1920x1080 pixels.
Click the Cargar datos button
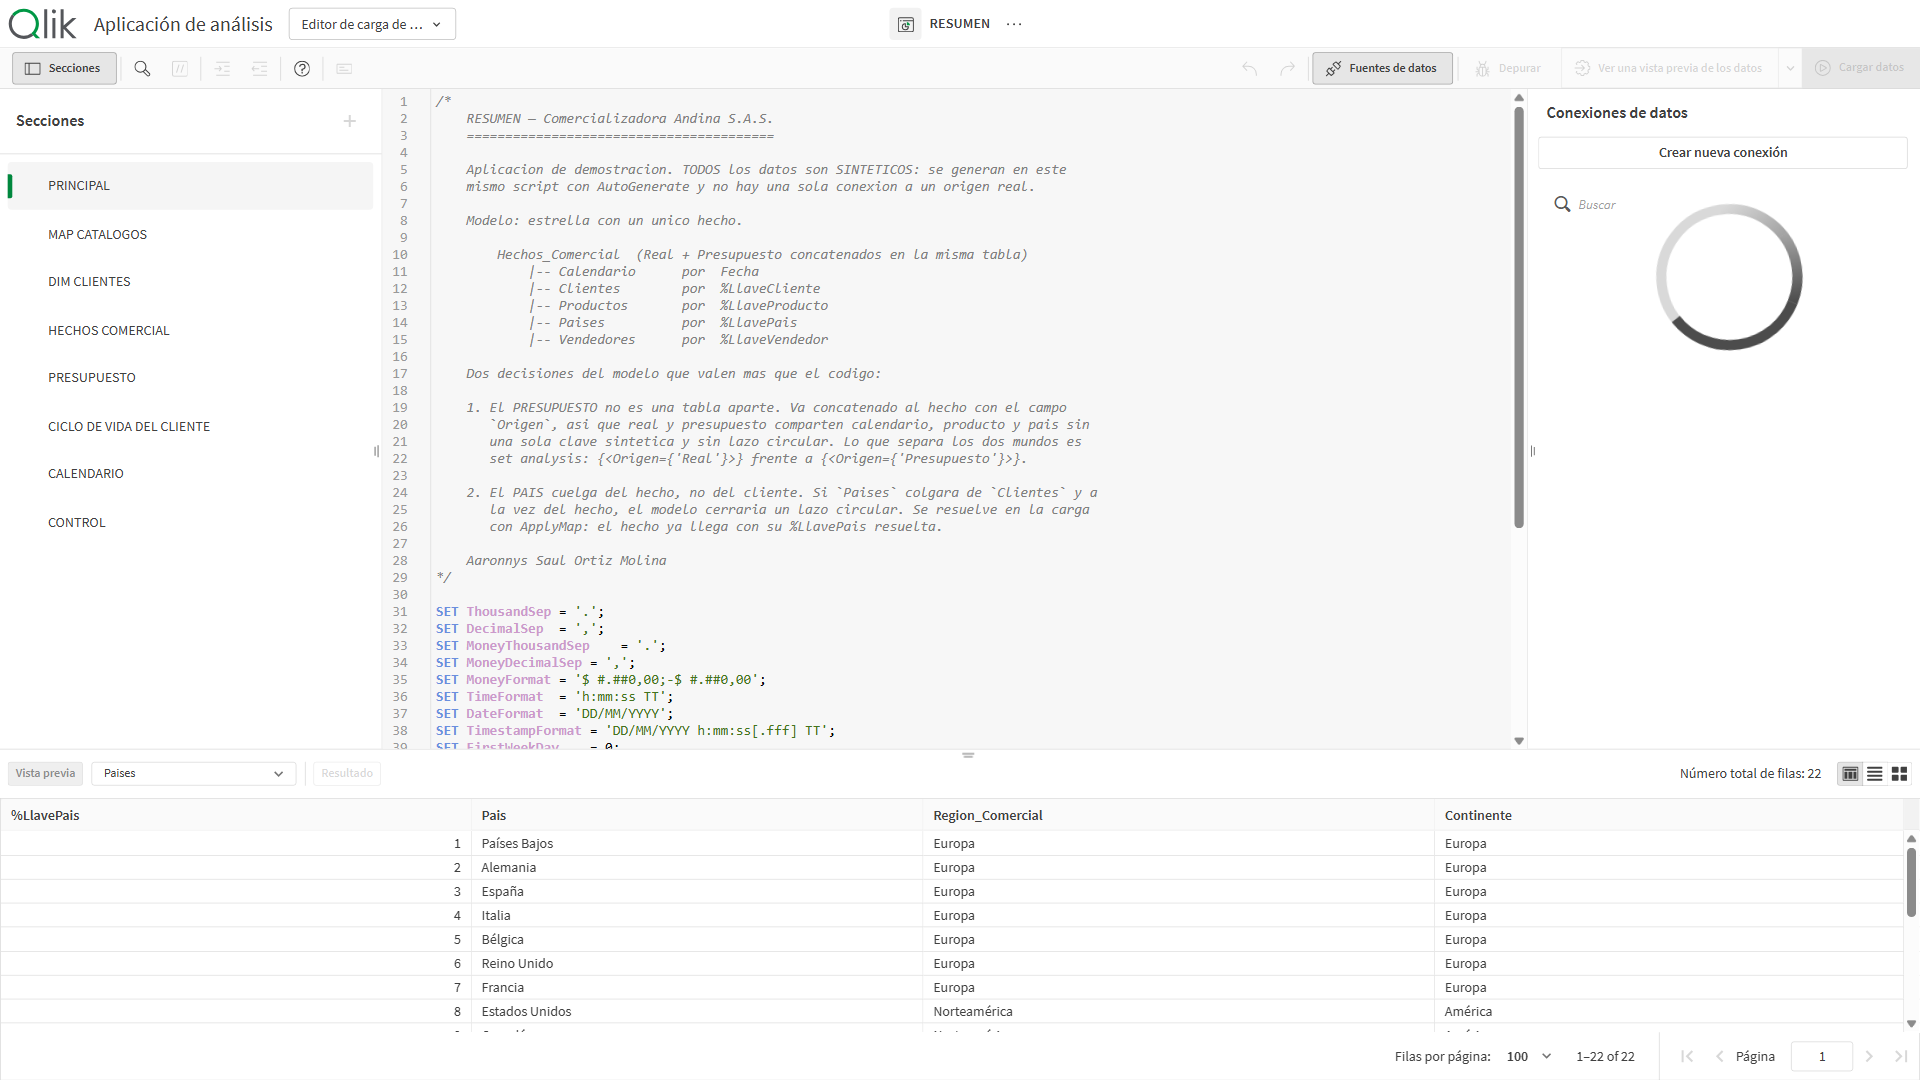[x=1860, y=68]
